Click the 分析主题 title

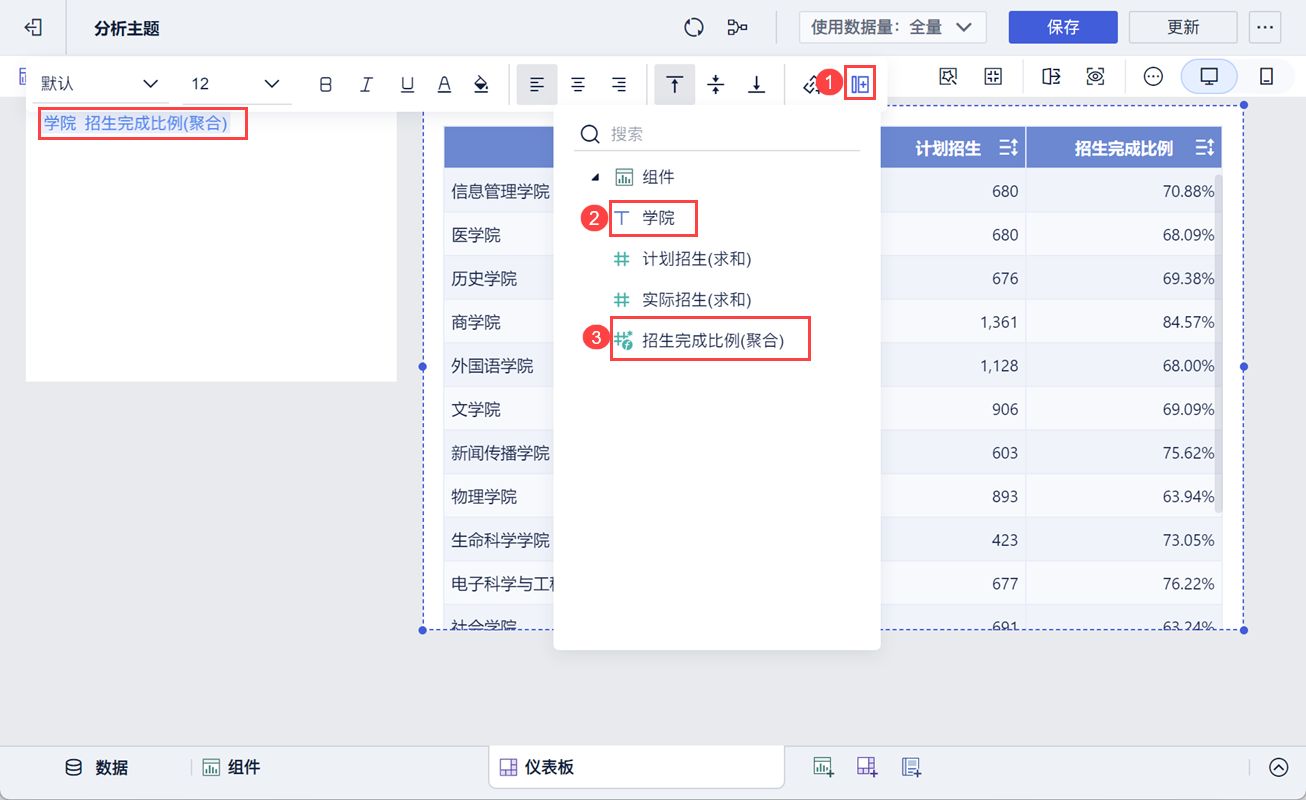click(x=127, y=28)
